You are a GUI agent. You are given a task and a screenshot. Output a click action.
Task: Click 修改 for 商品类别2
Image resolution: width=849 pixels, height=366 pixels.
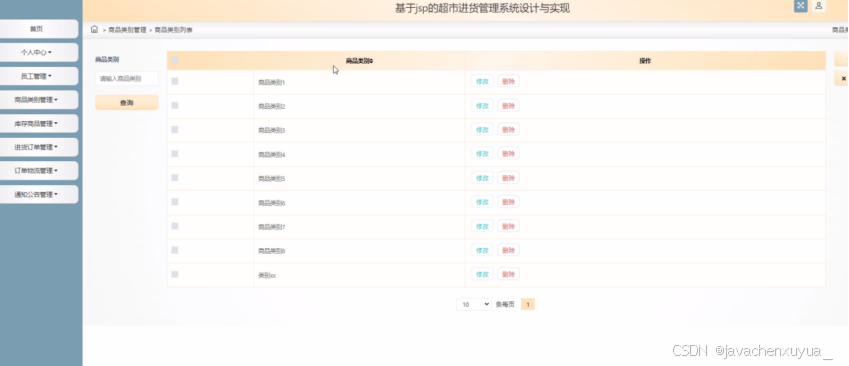482,106
